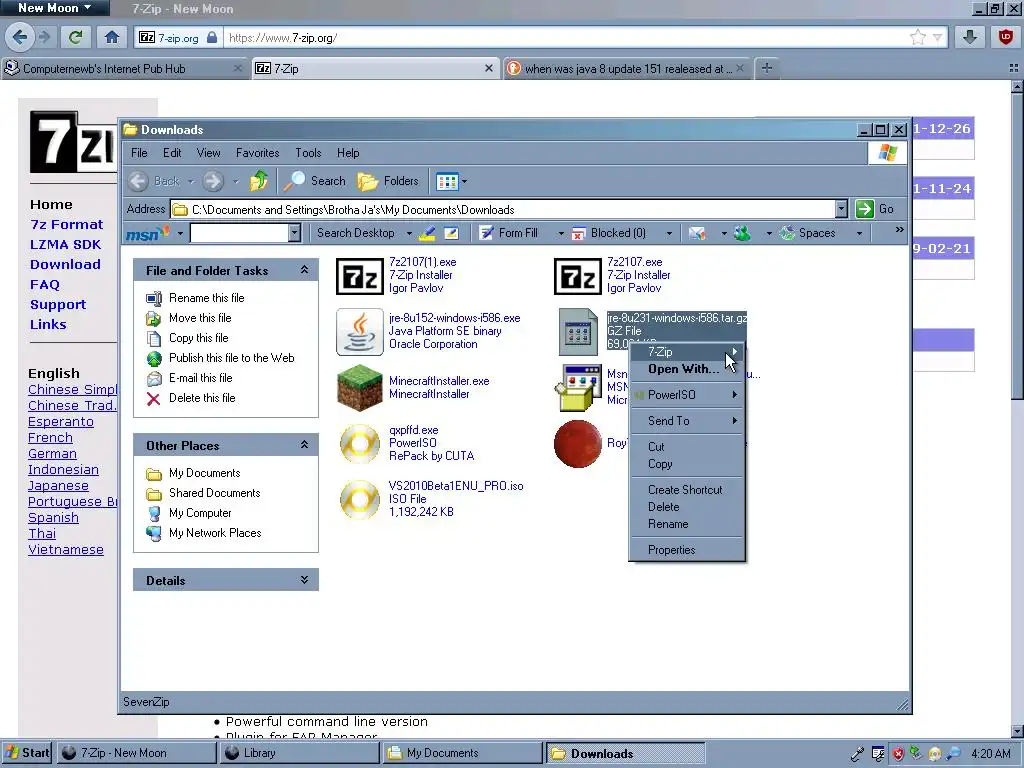1024x768 pixels.
Task: Select the jre-8u231 tar.gz file icon
Action: (x=578, y=332)
